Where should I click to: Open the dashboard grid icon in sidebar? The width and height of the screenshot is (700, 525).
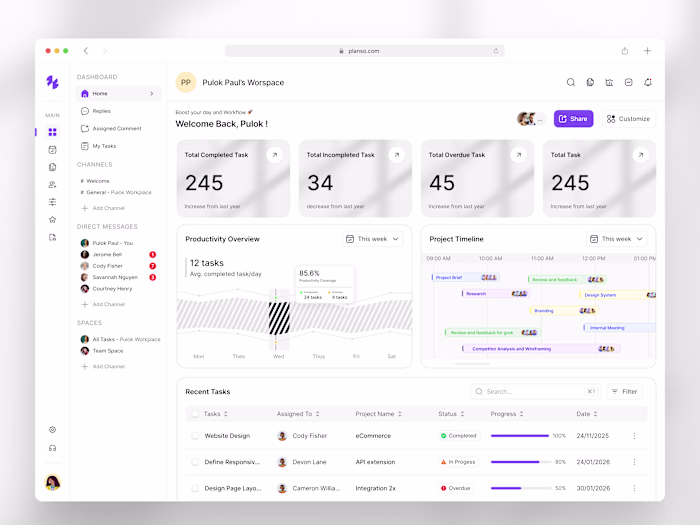tap(52, 132)
